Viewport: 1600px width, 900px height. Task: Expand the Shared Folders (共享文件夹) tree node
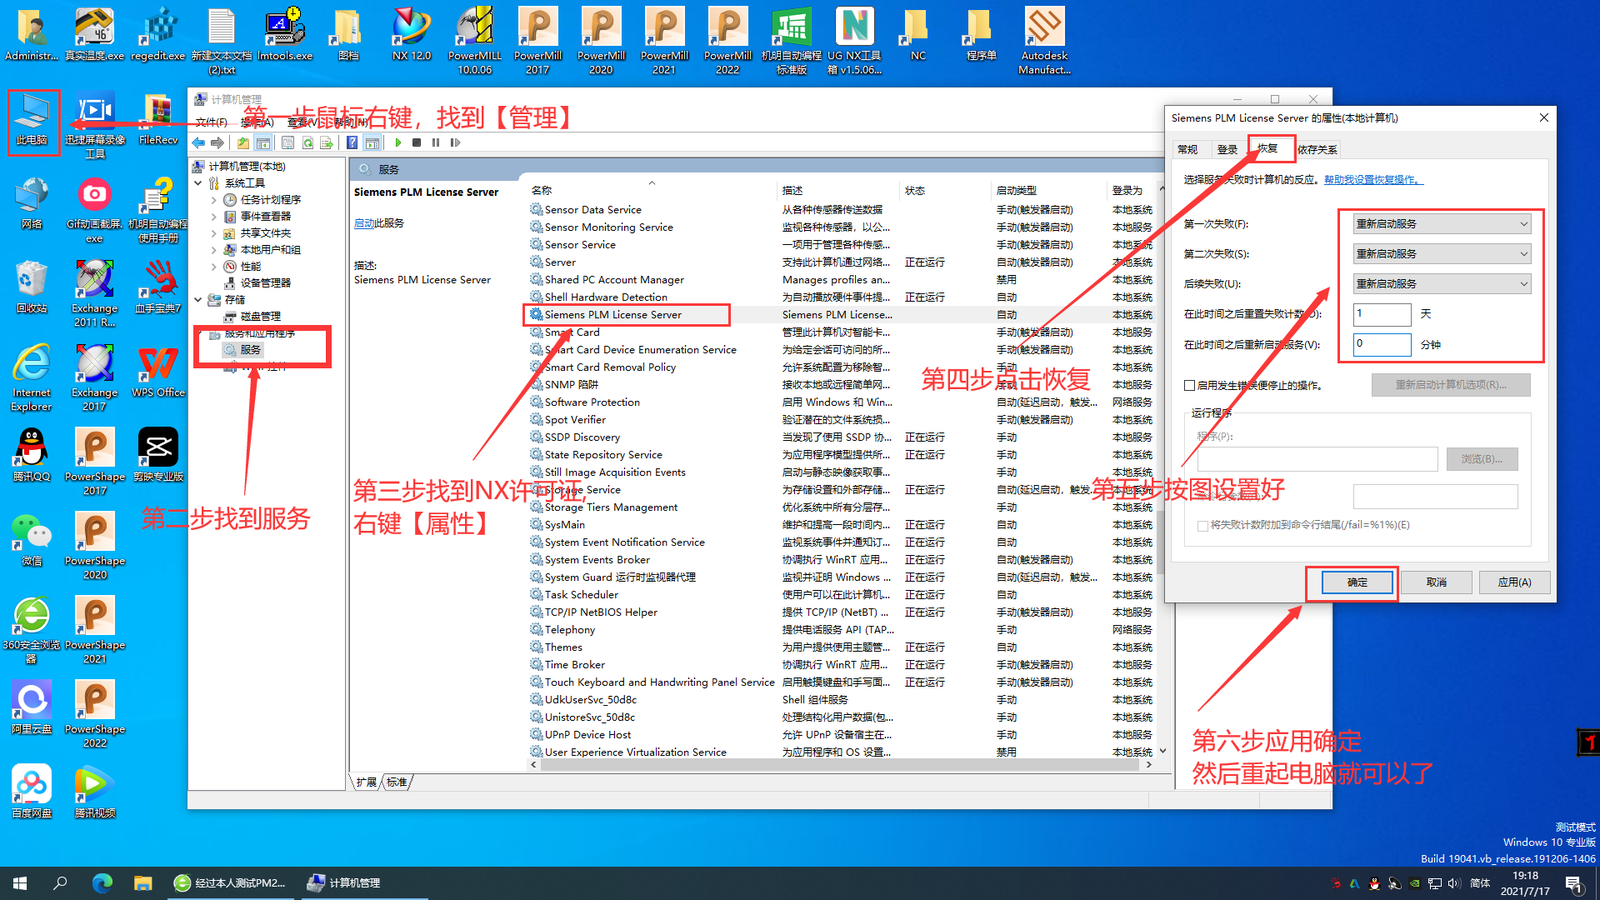coord(214,233)
